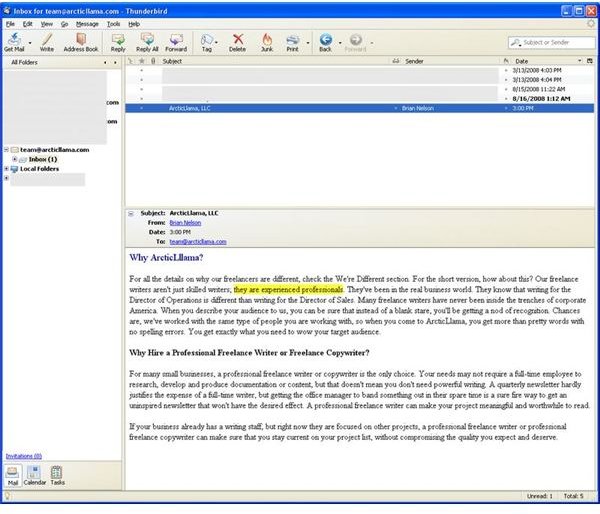Viewport: 600px width, 514px height.
Task: Open the column picker icon
Action: click(x=590, y=61)
